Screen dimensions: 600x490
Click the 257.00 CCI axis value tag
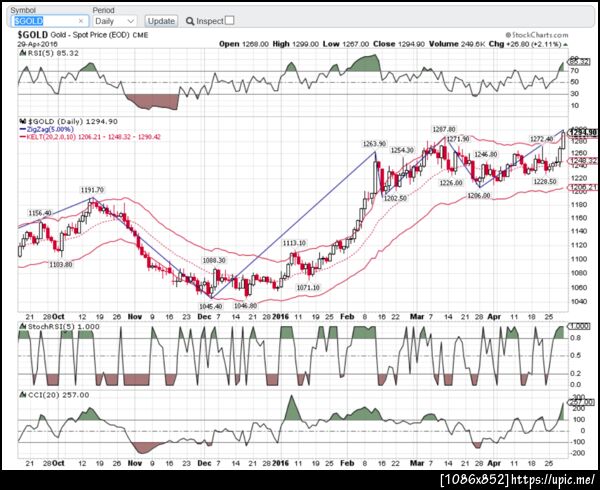(581, 402)
